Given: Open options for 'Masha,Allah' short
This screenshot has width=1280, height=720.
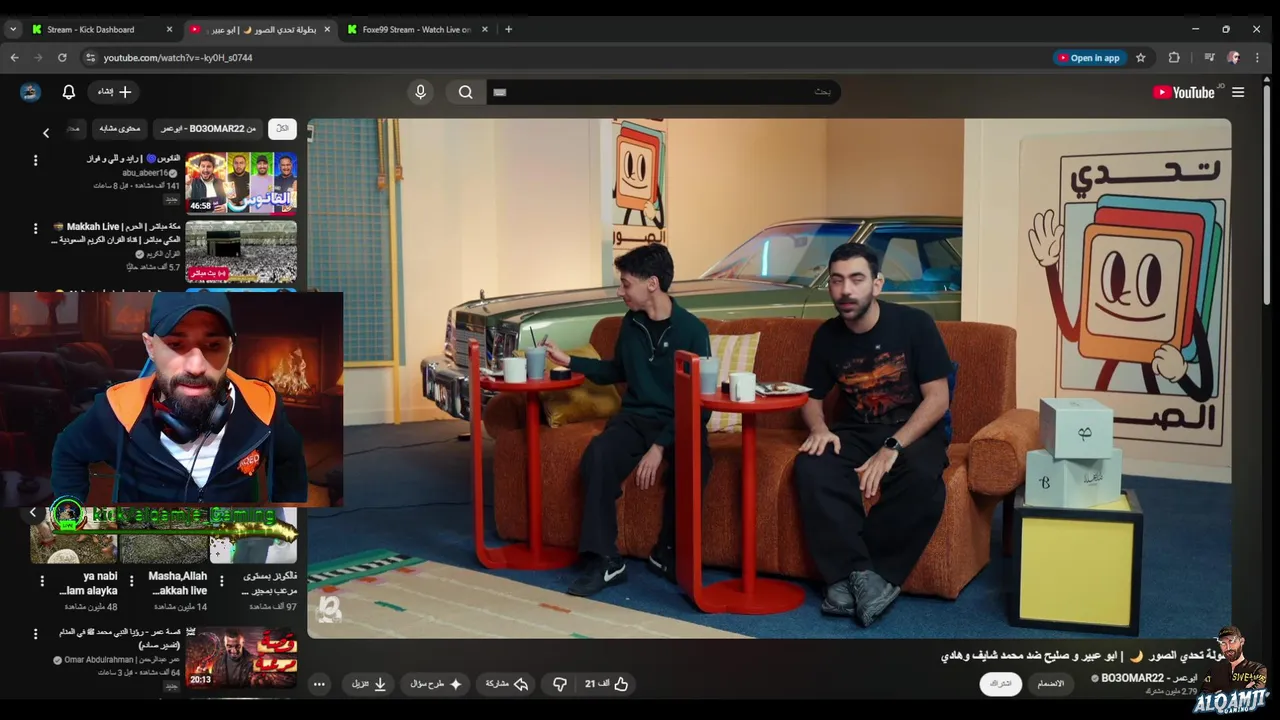Looking at the screenshot, I should coord(131,581).
